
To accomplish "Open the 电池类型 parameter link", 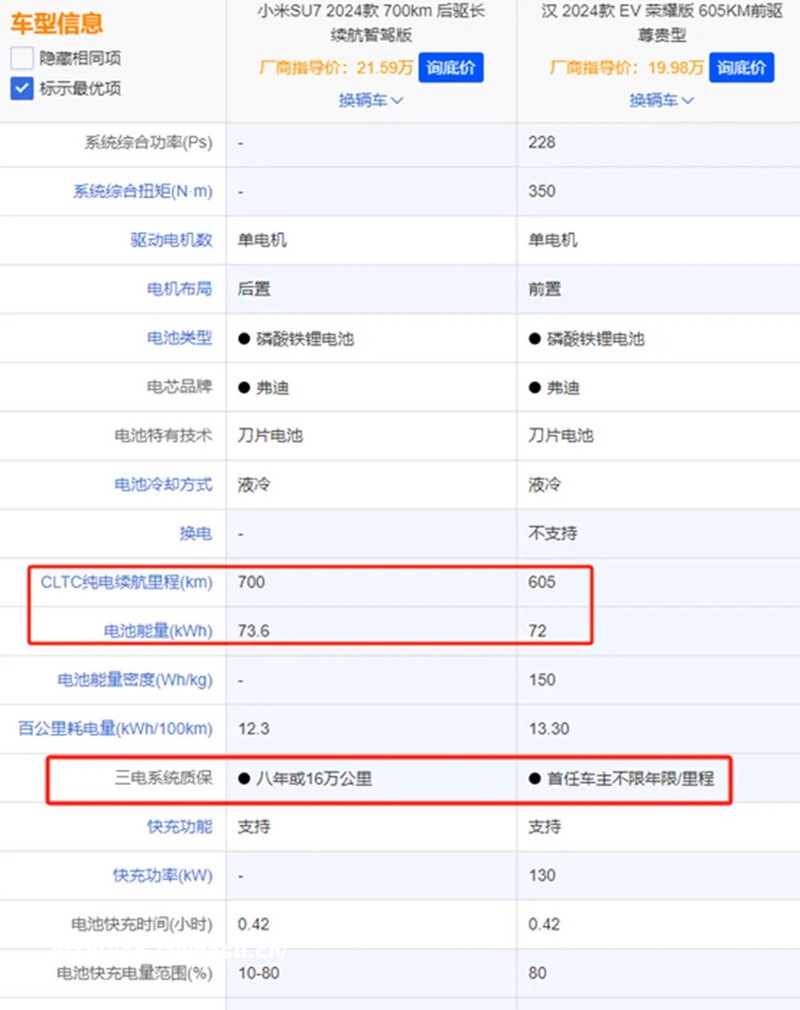I will tap(179, 338).
